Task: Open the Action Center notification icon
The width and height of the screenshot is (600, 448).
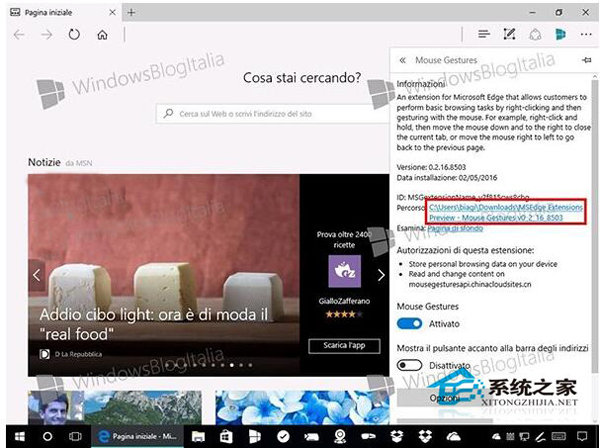Action: [x=582, y=436]
